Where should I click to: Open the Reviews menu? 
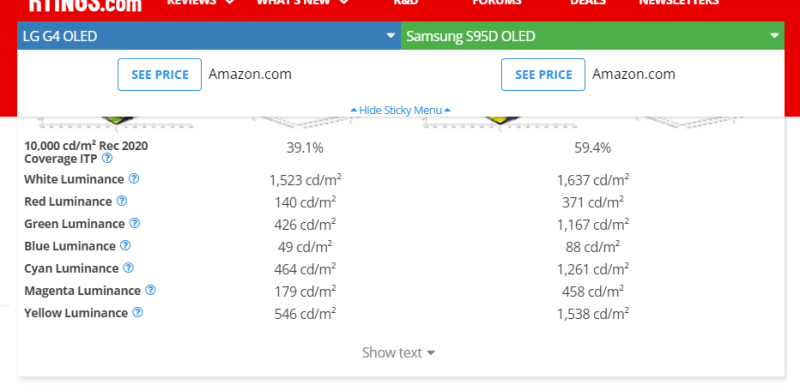[x=201, y=2]
